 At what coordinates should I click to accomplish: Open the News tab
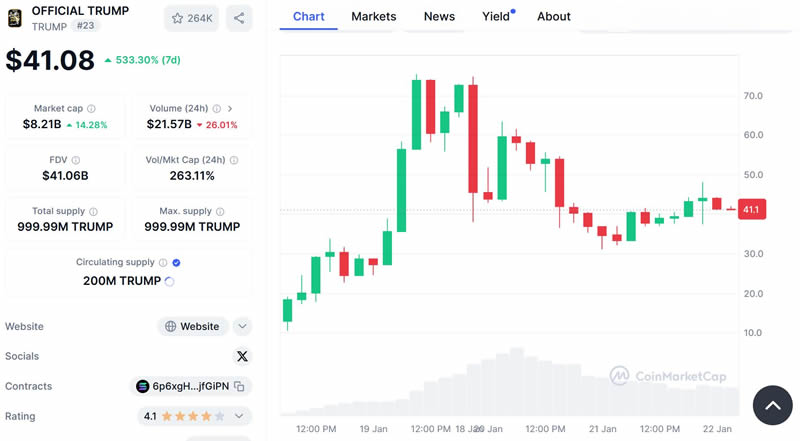(439, 16)
